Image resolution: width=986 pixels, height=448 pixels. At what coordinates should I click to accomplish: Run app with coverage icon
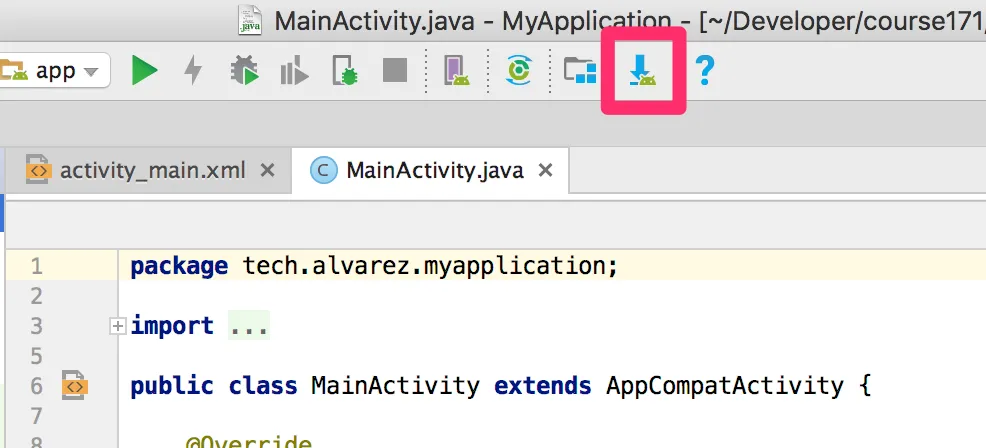click(294, 70)
